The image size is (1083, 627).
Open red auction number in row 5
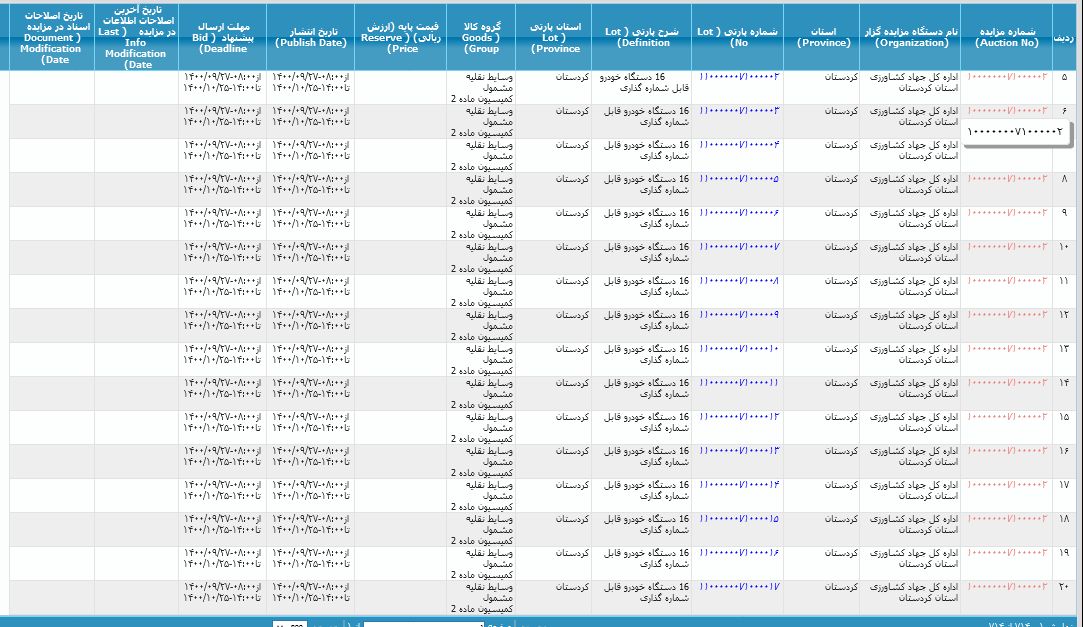(1007, 77)
